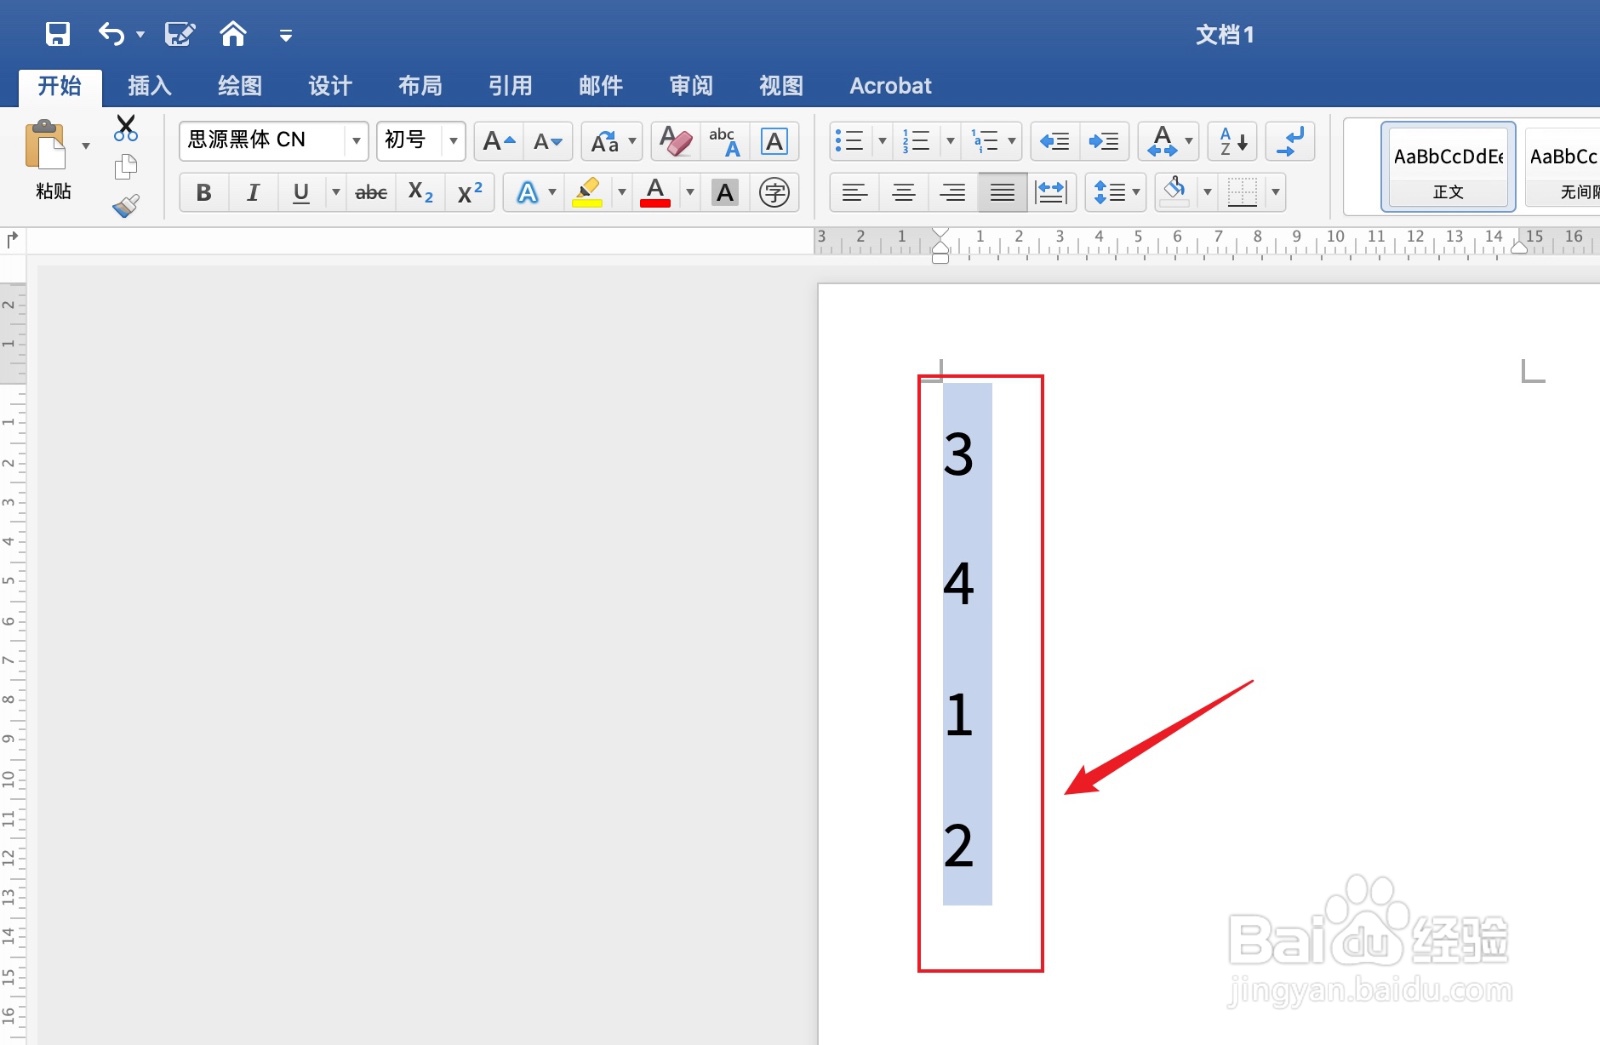Switch to the Acrobat tab
The image size is (1600, 1045).
pos(891,86)
